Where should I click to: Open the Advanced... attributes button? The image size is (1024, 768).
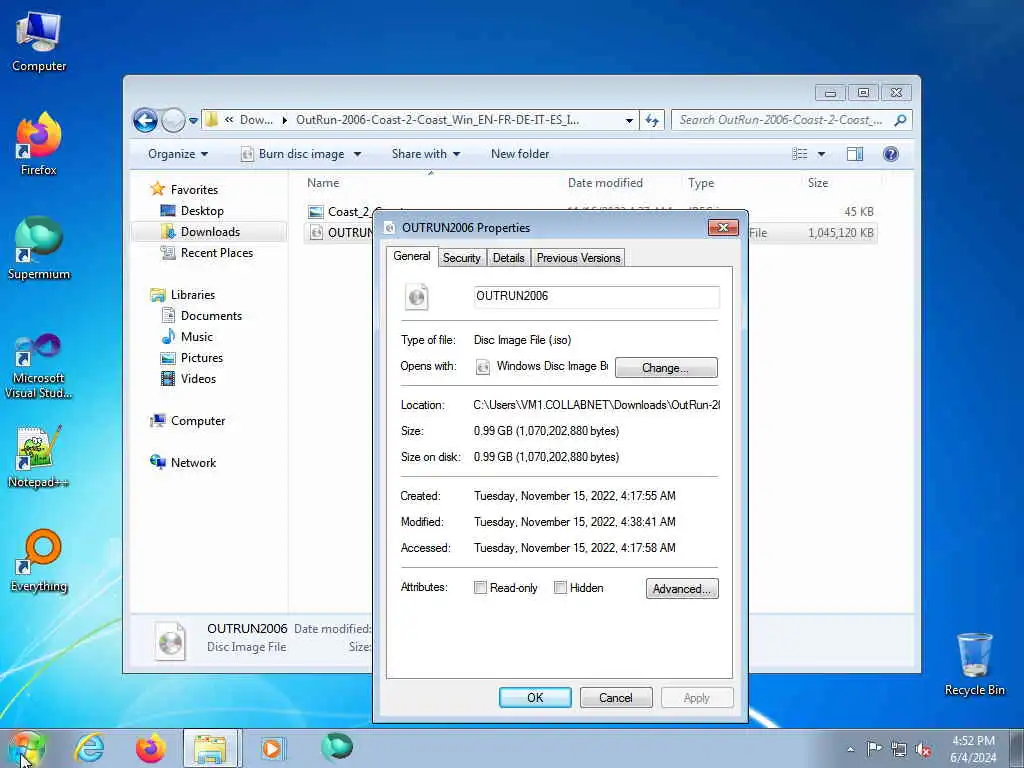682,588
